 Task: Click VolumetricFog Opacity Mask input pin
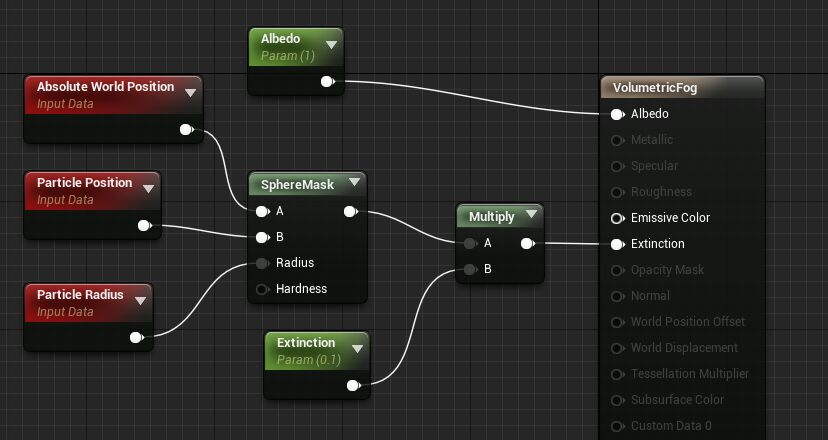pyautogui.click(x=617, y=270)
